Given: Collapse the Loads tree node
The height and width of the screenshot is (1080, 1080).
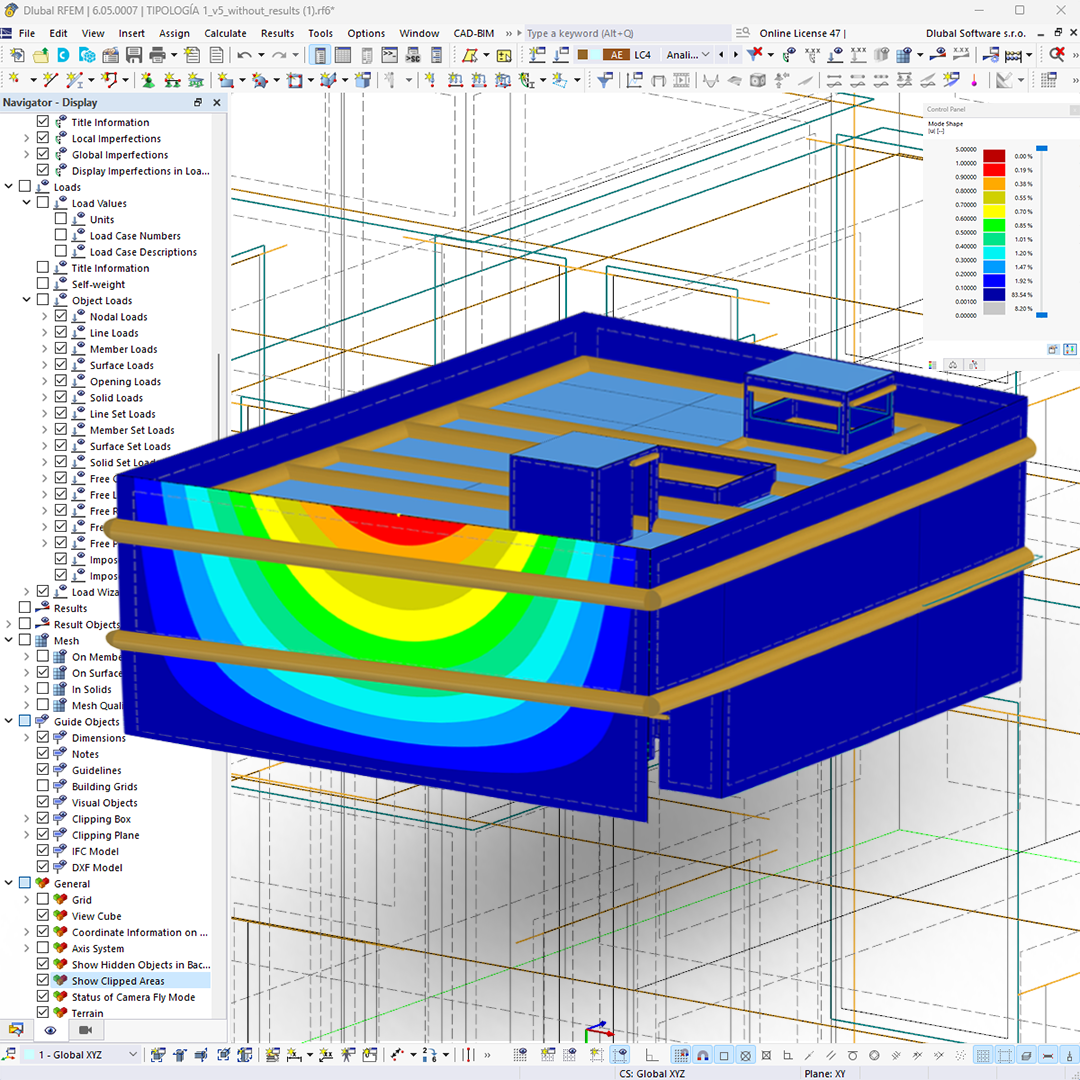Looking at the screenshot, I should [9, 187].
